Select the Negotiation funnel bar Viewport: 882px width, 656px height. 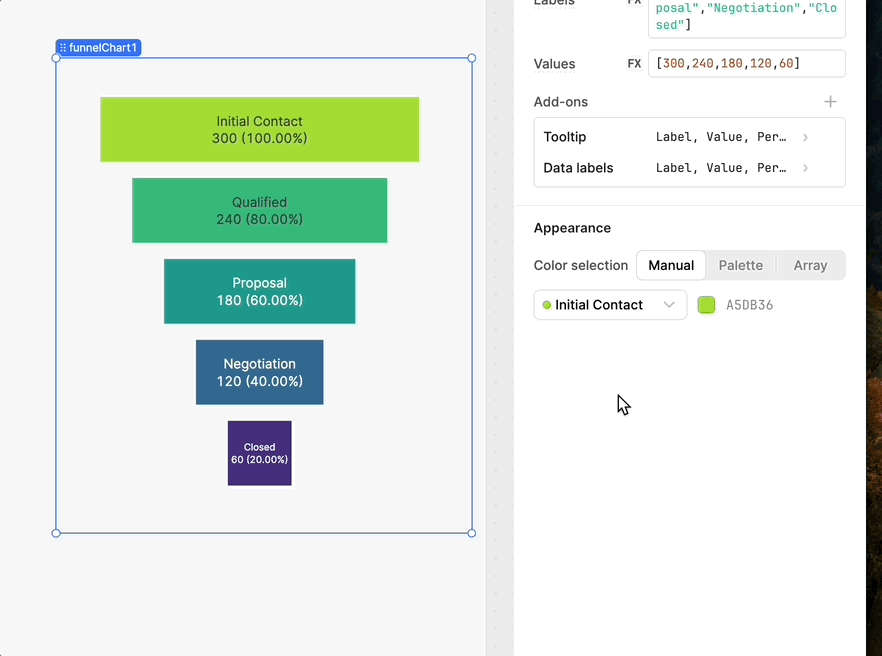[259, 372]
